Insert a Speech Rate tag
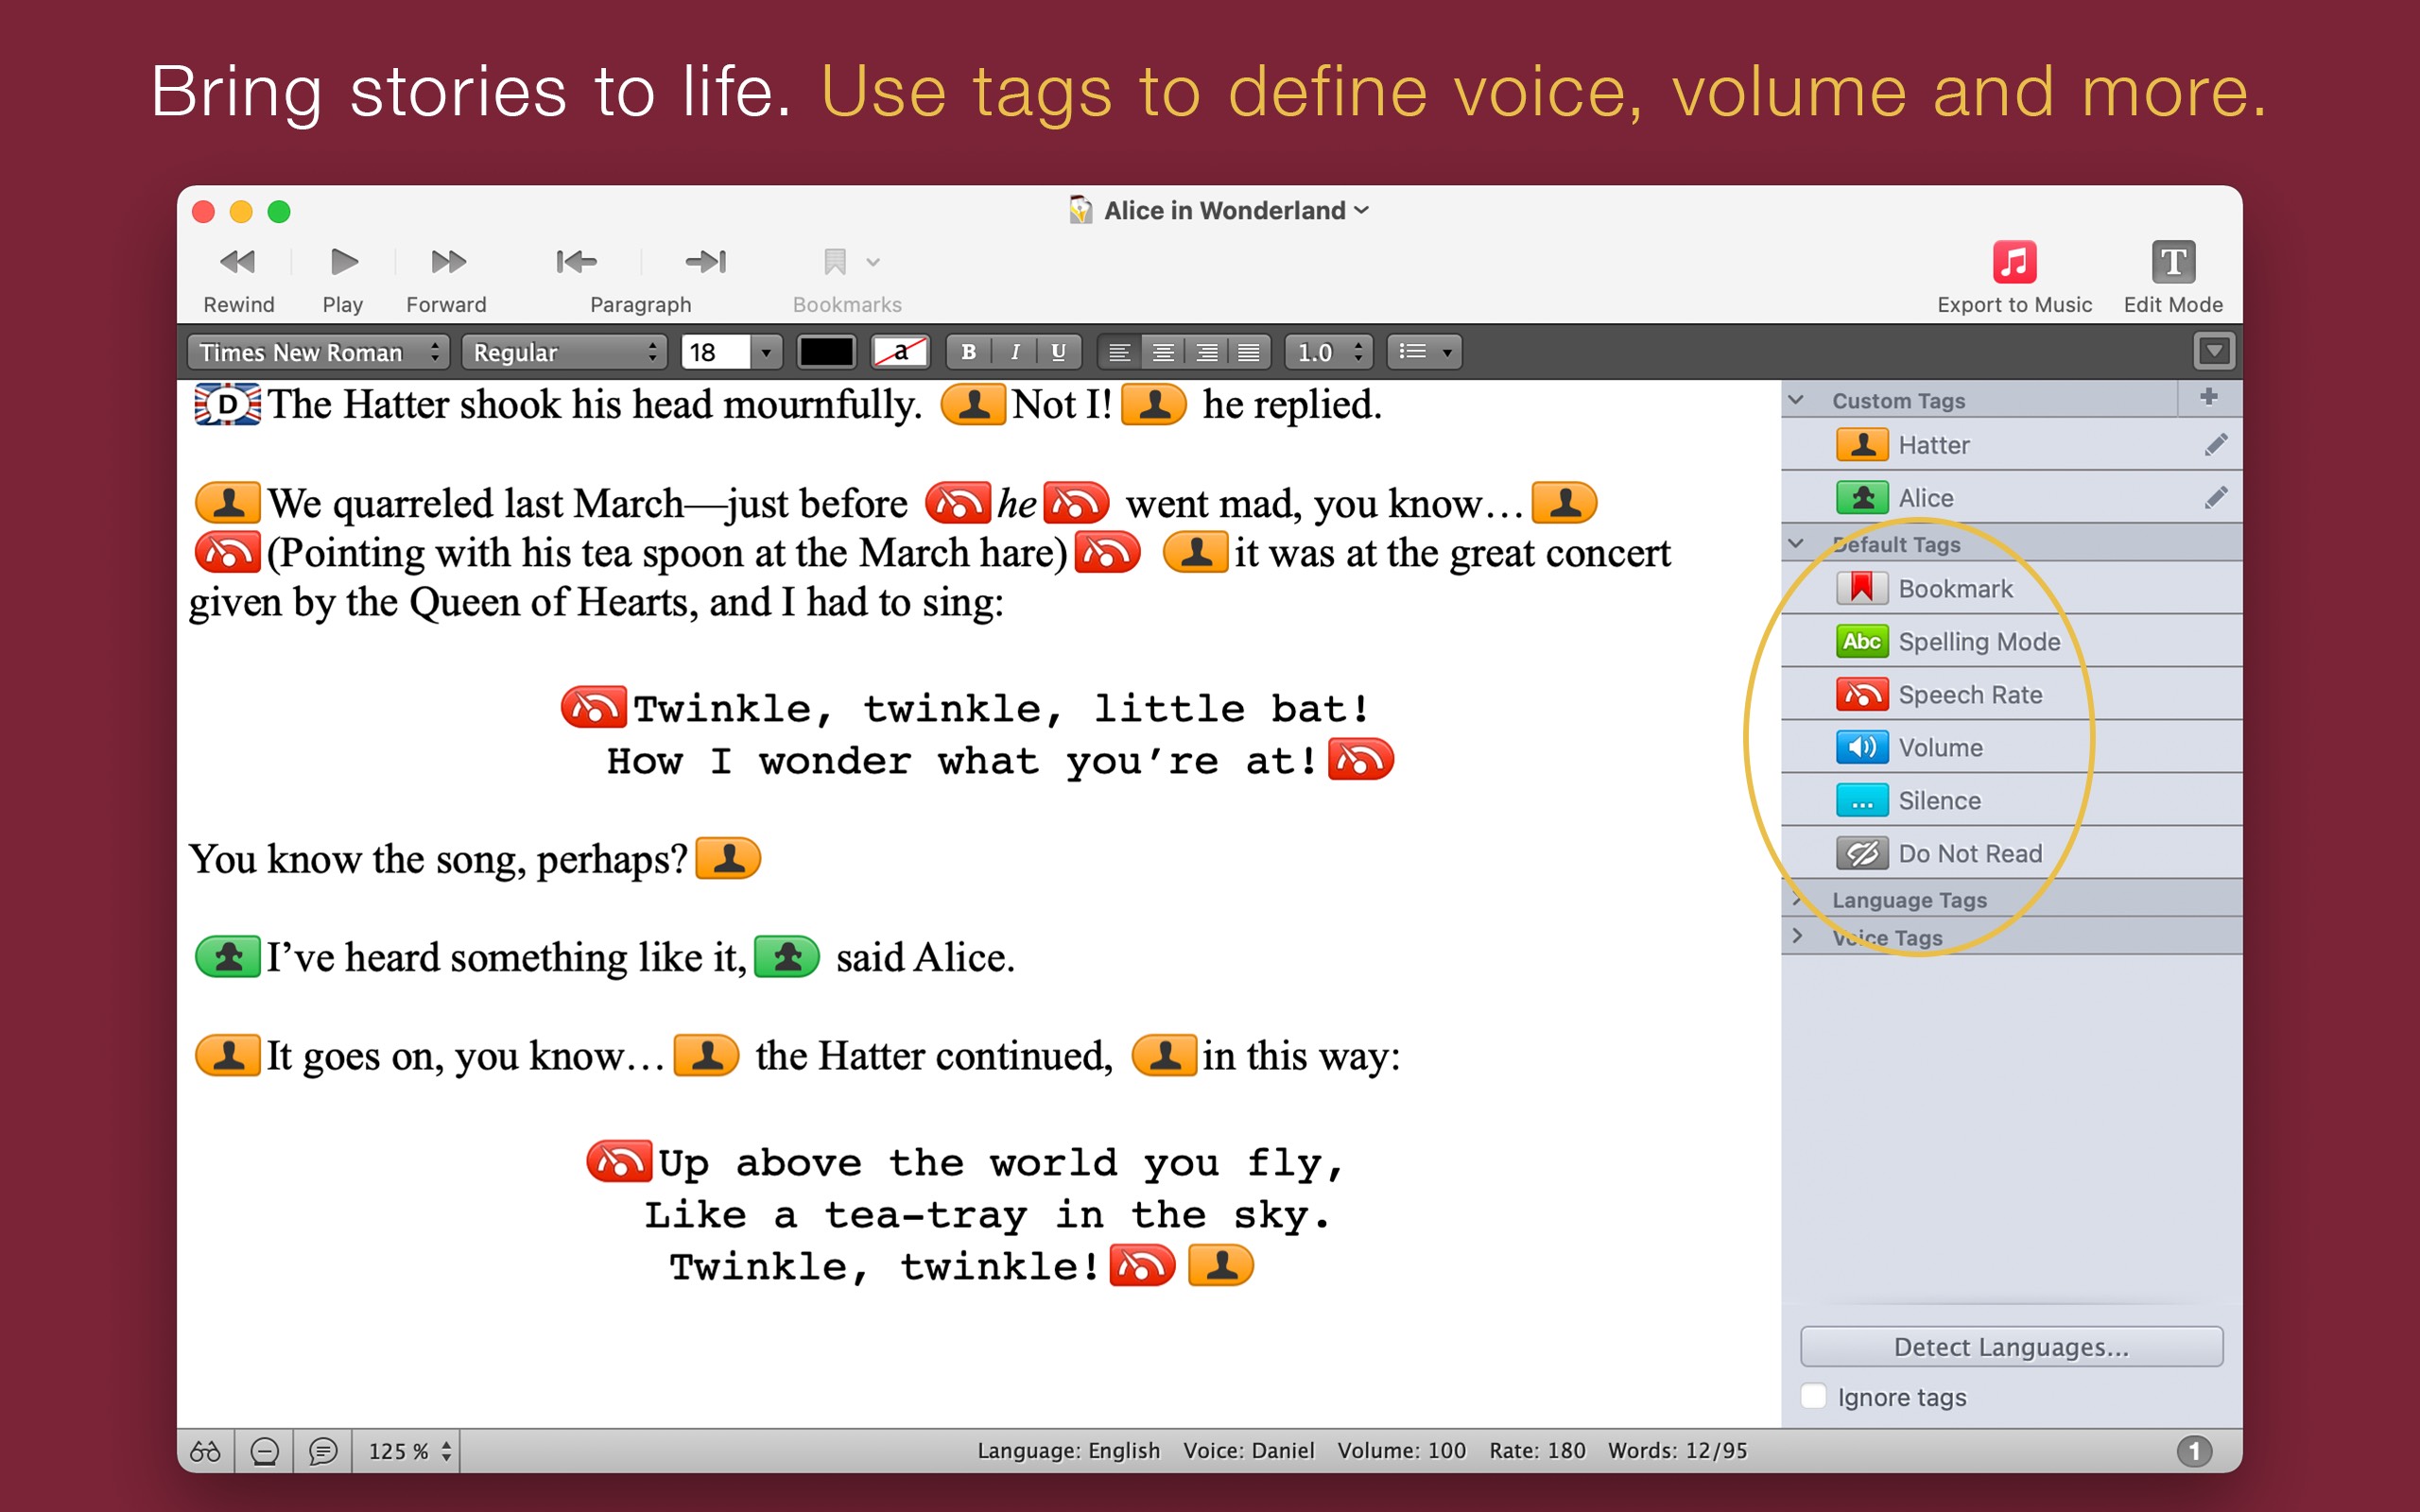 2012,695
